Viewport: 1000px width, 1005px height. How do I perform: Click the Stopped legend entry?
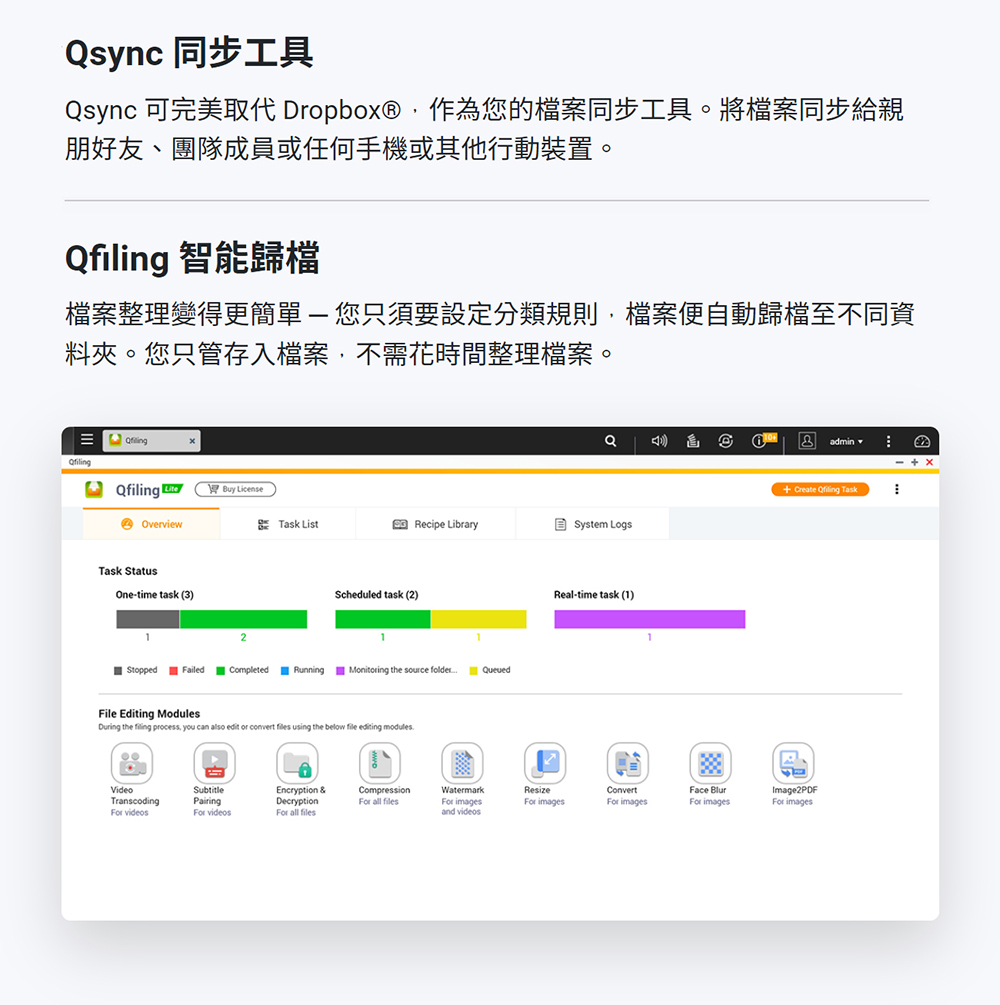pyautogui.click(x=136, y=670)
